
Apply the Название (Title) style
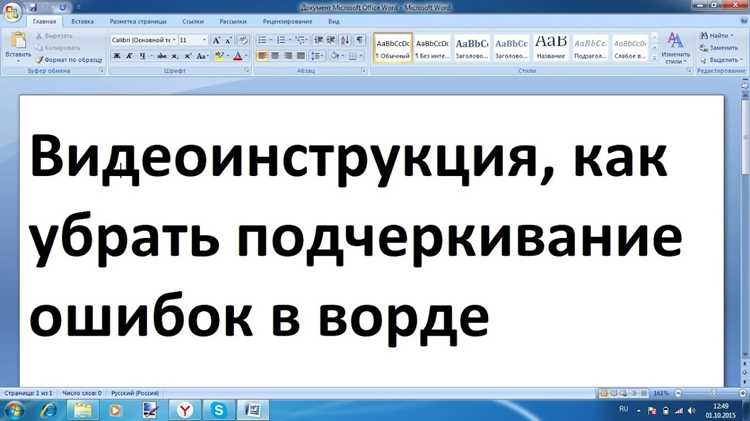(x=551, y=48)
